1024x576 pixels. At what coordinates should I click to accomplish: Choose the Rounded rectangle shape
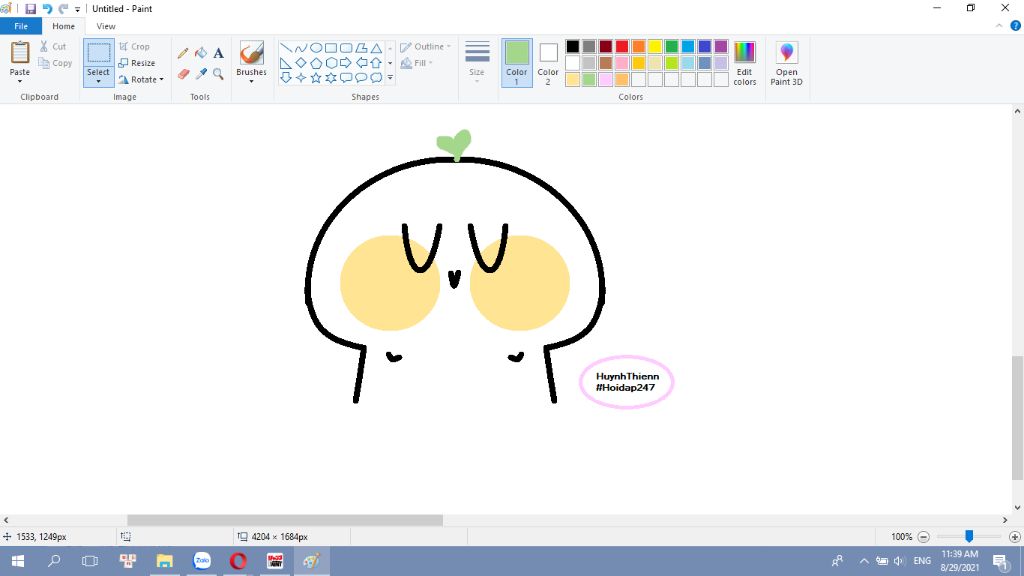pos(346,48)
